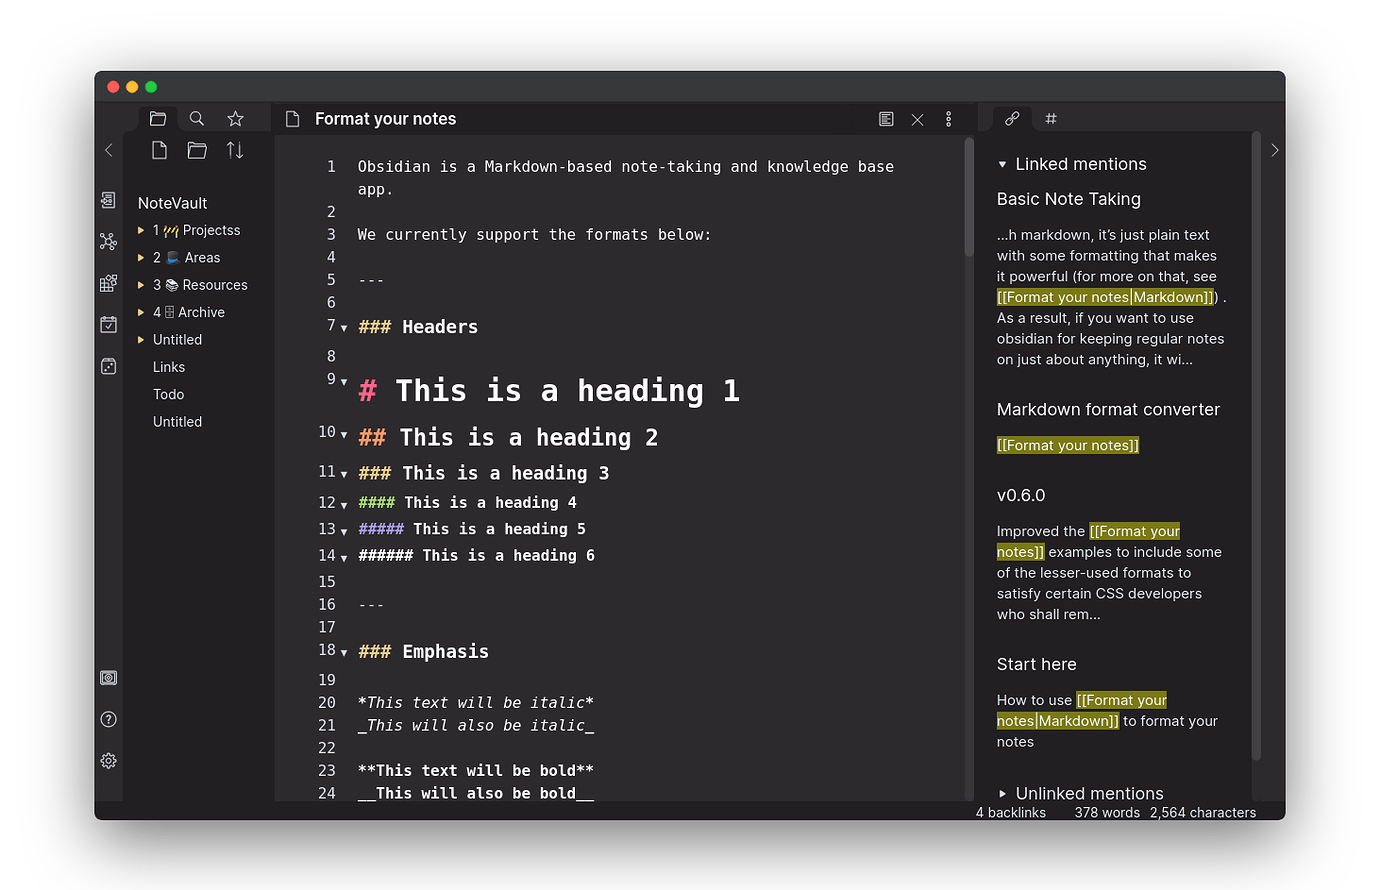Collapse the right sidebar with the arrow
The width and height of the screenshot is (1380, 890).
[x=1274, y=150]
